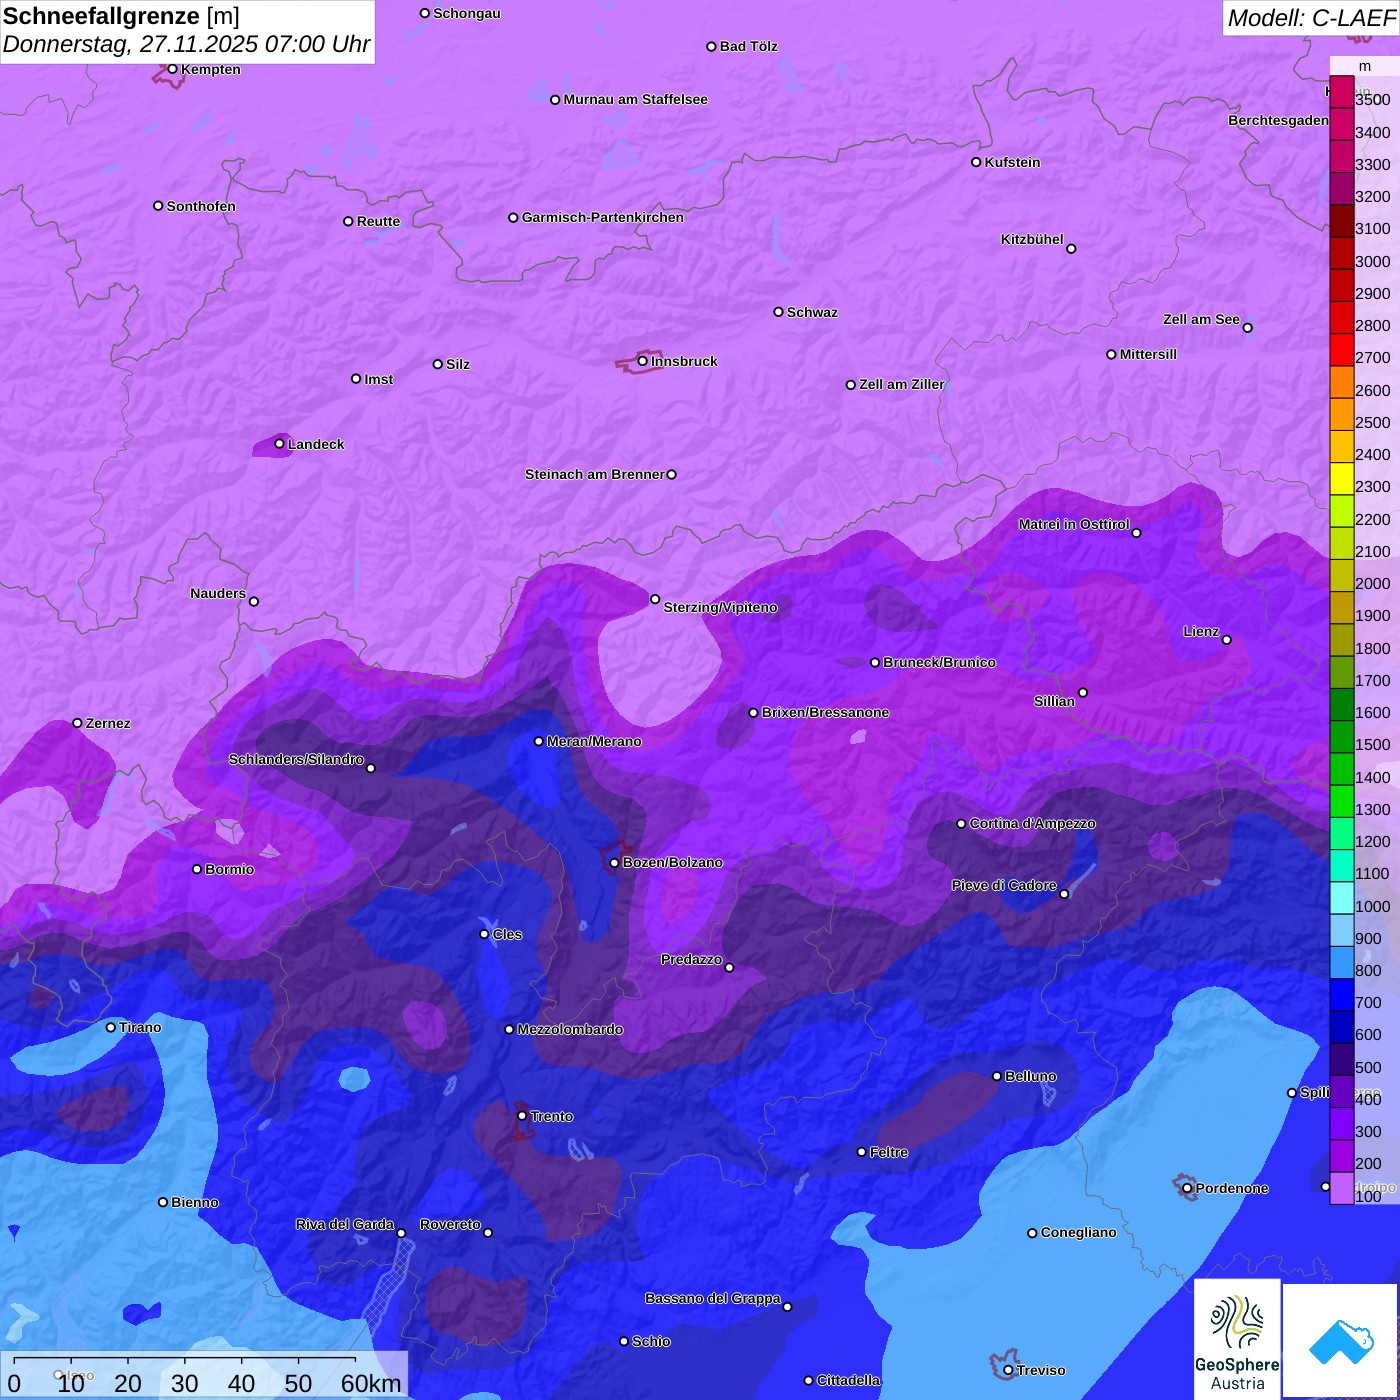Image resolution: width=1400 pixels, height=1400 pixels.
Task: Click the 'Murnau am Staffelsee' label
Action: click(x=635, y=99)
